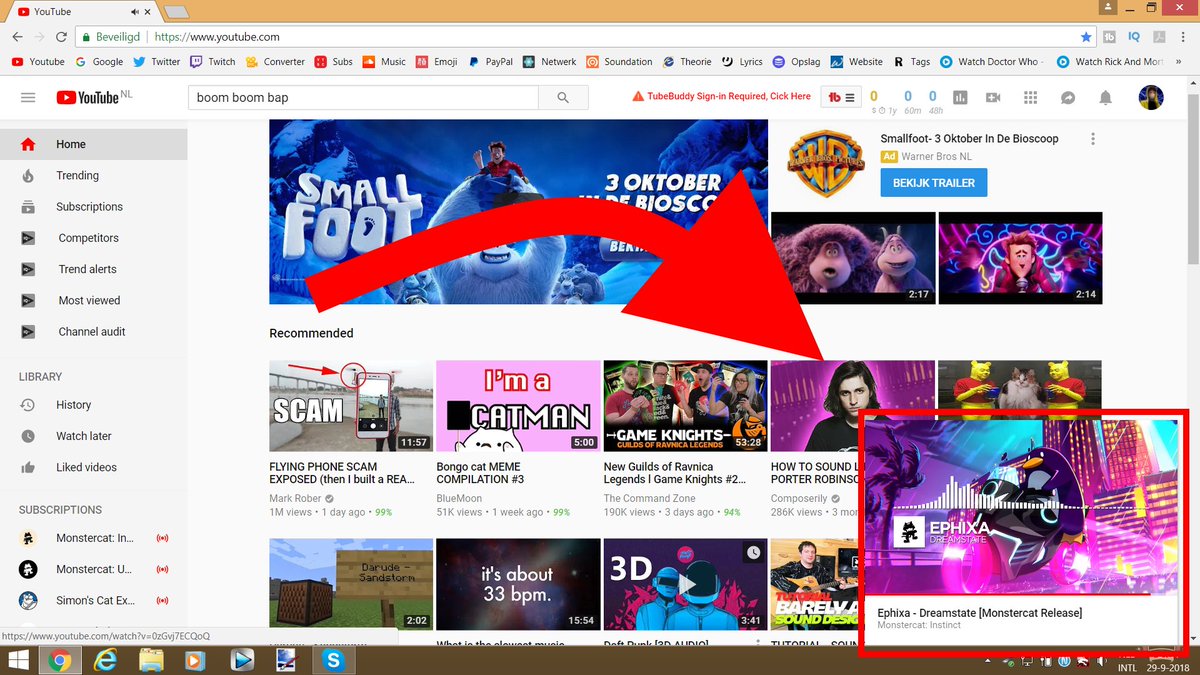Open the PayPal bookmark

click(489, 61)
